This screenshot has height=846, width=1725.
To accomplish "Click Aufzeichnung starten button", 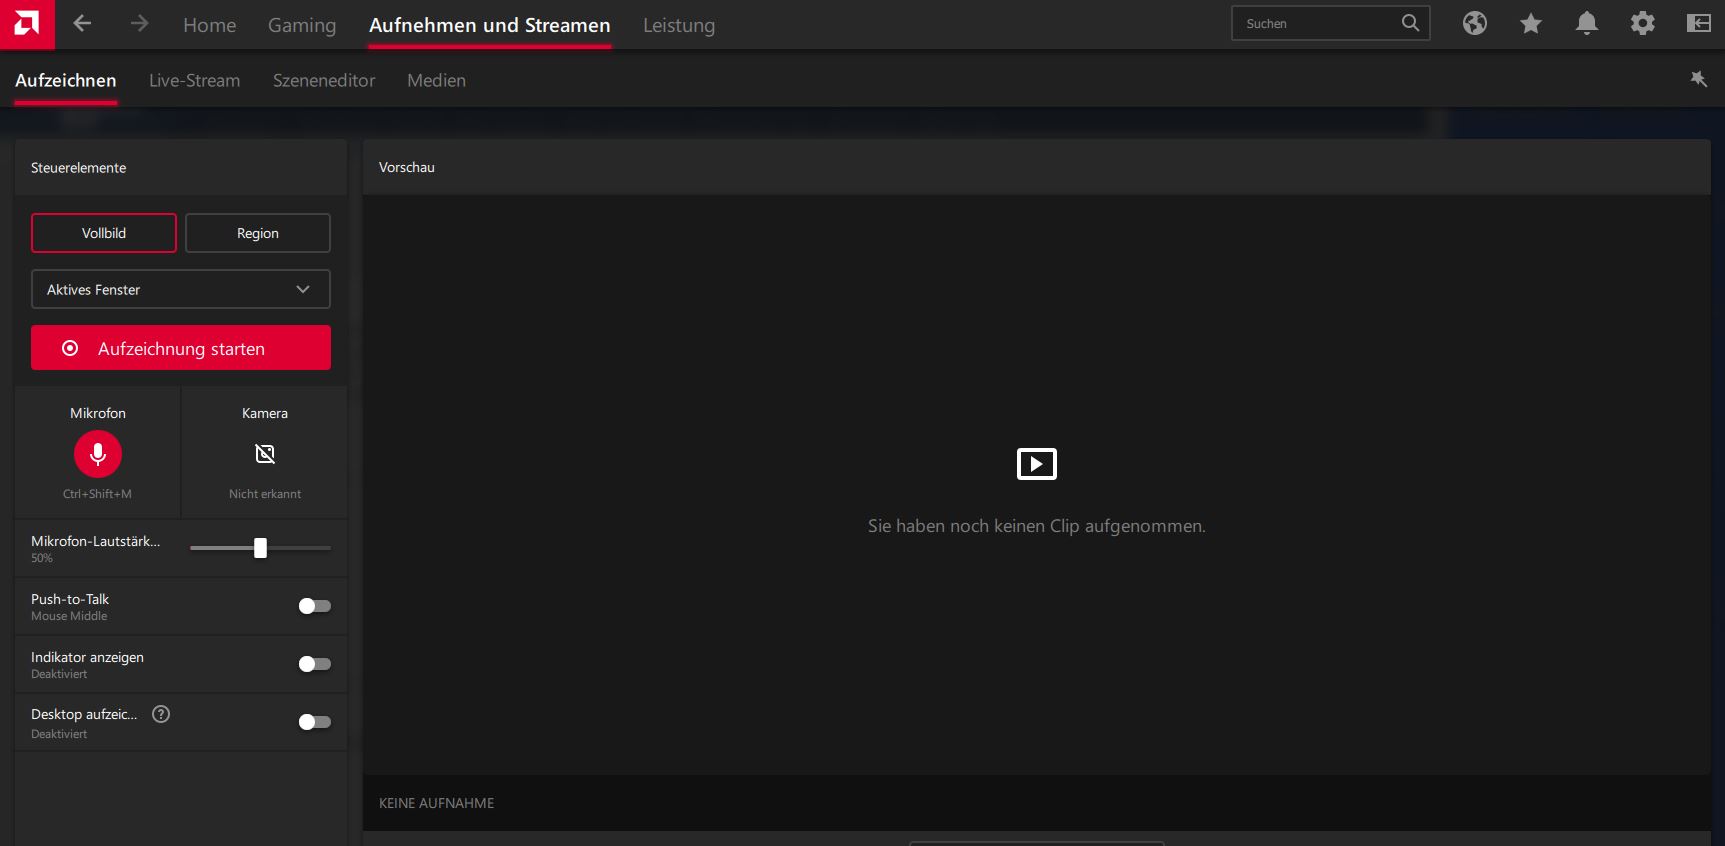I will pos(181,348).
